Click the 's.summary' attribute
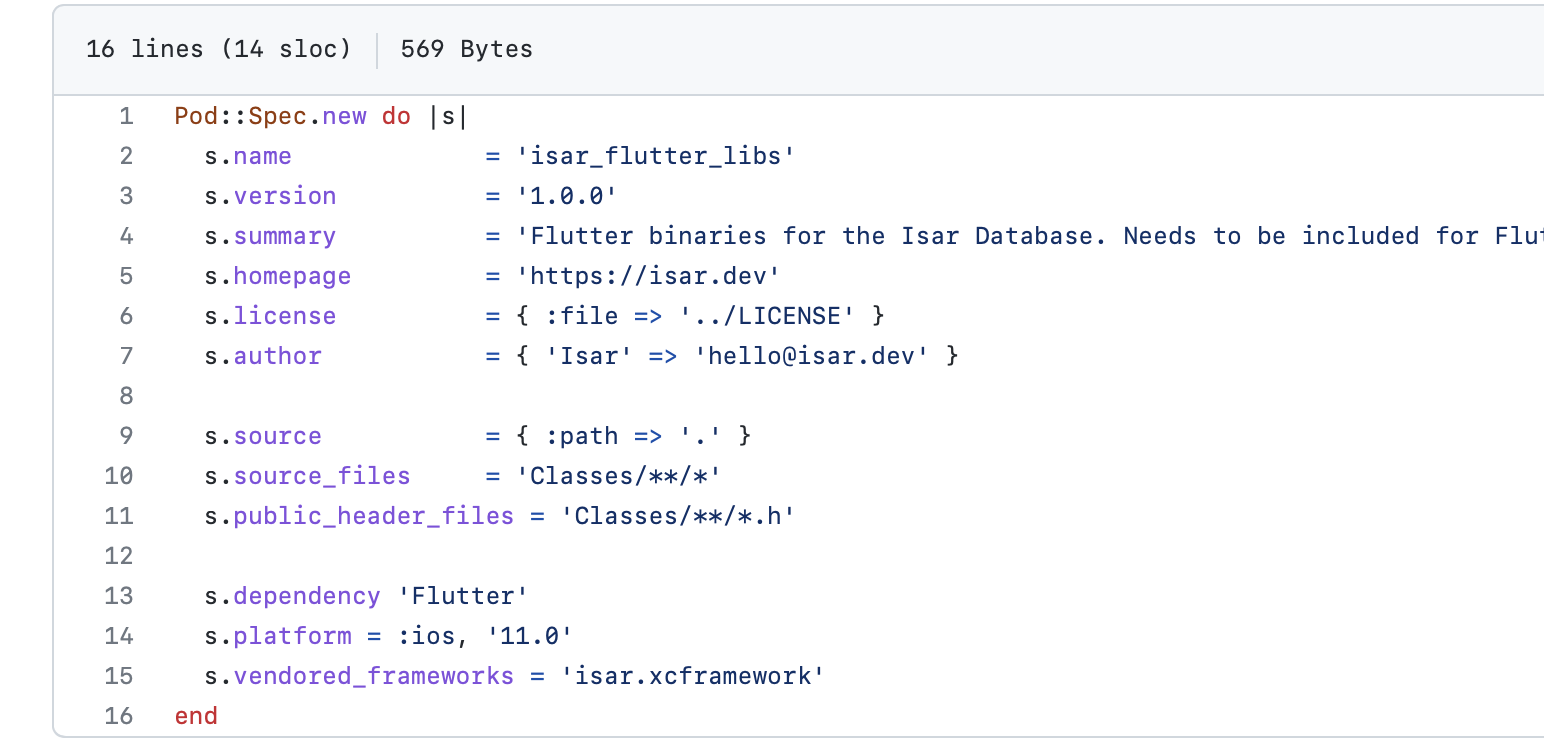 click(270, 236)
